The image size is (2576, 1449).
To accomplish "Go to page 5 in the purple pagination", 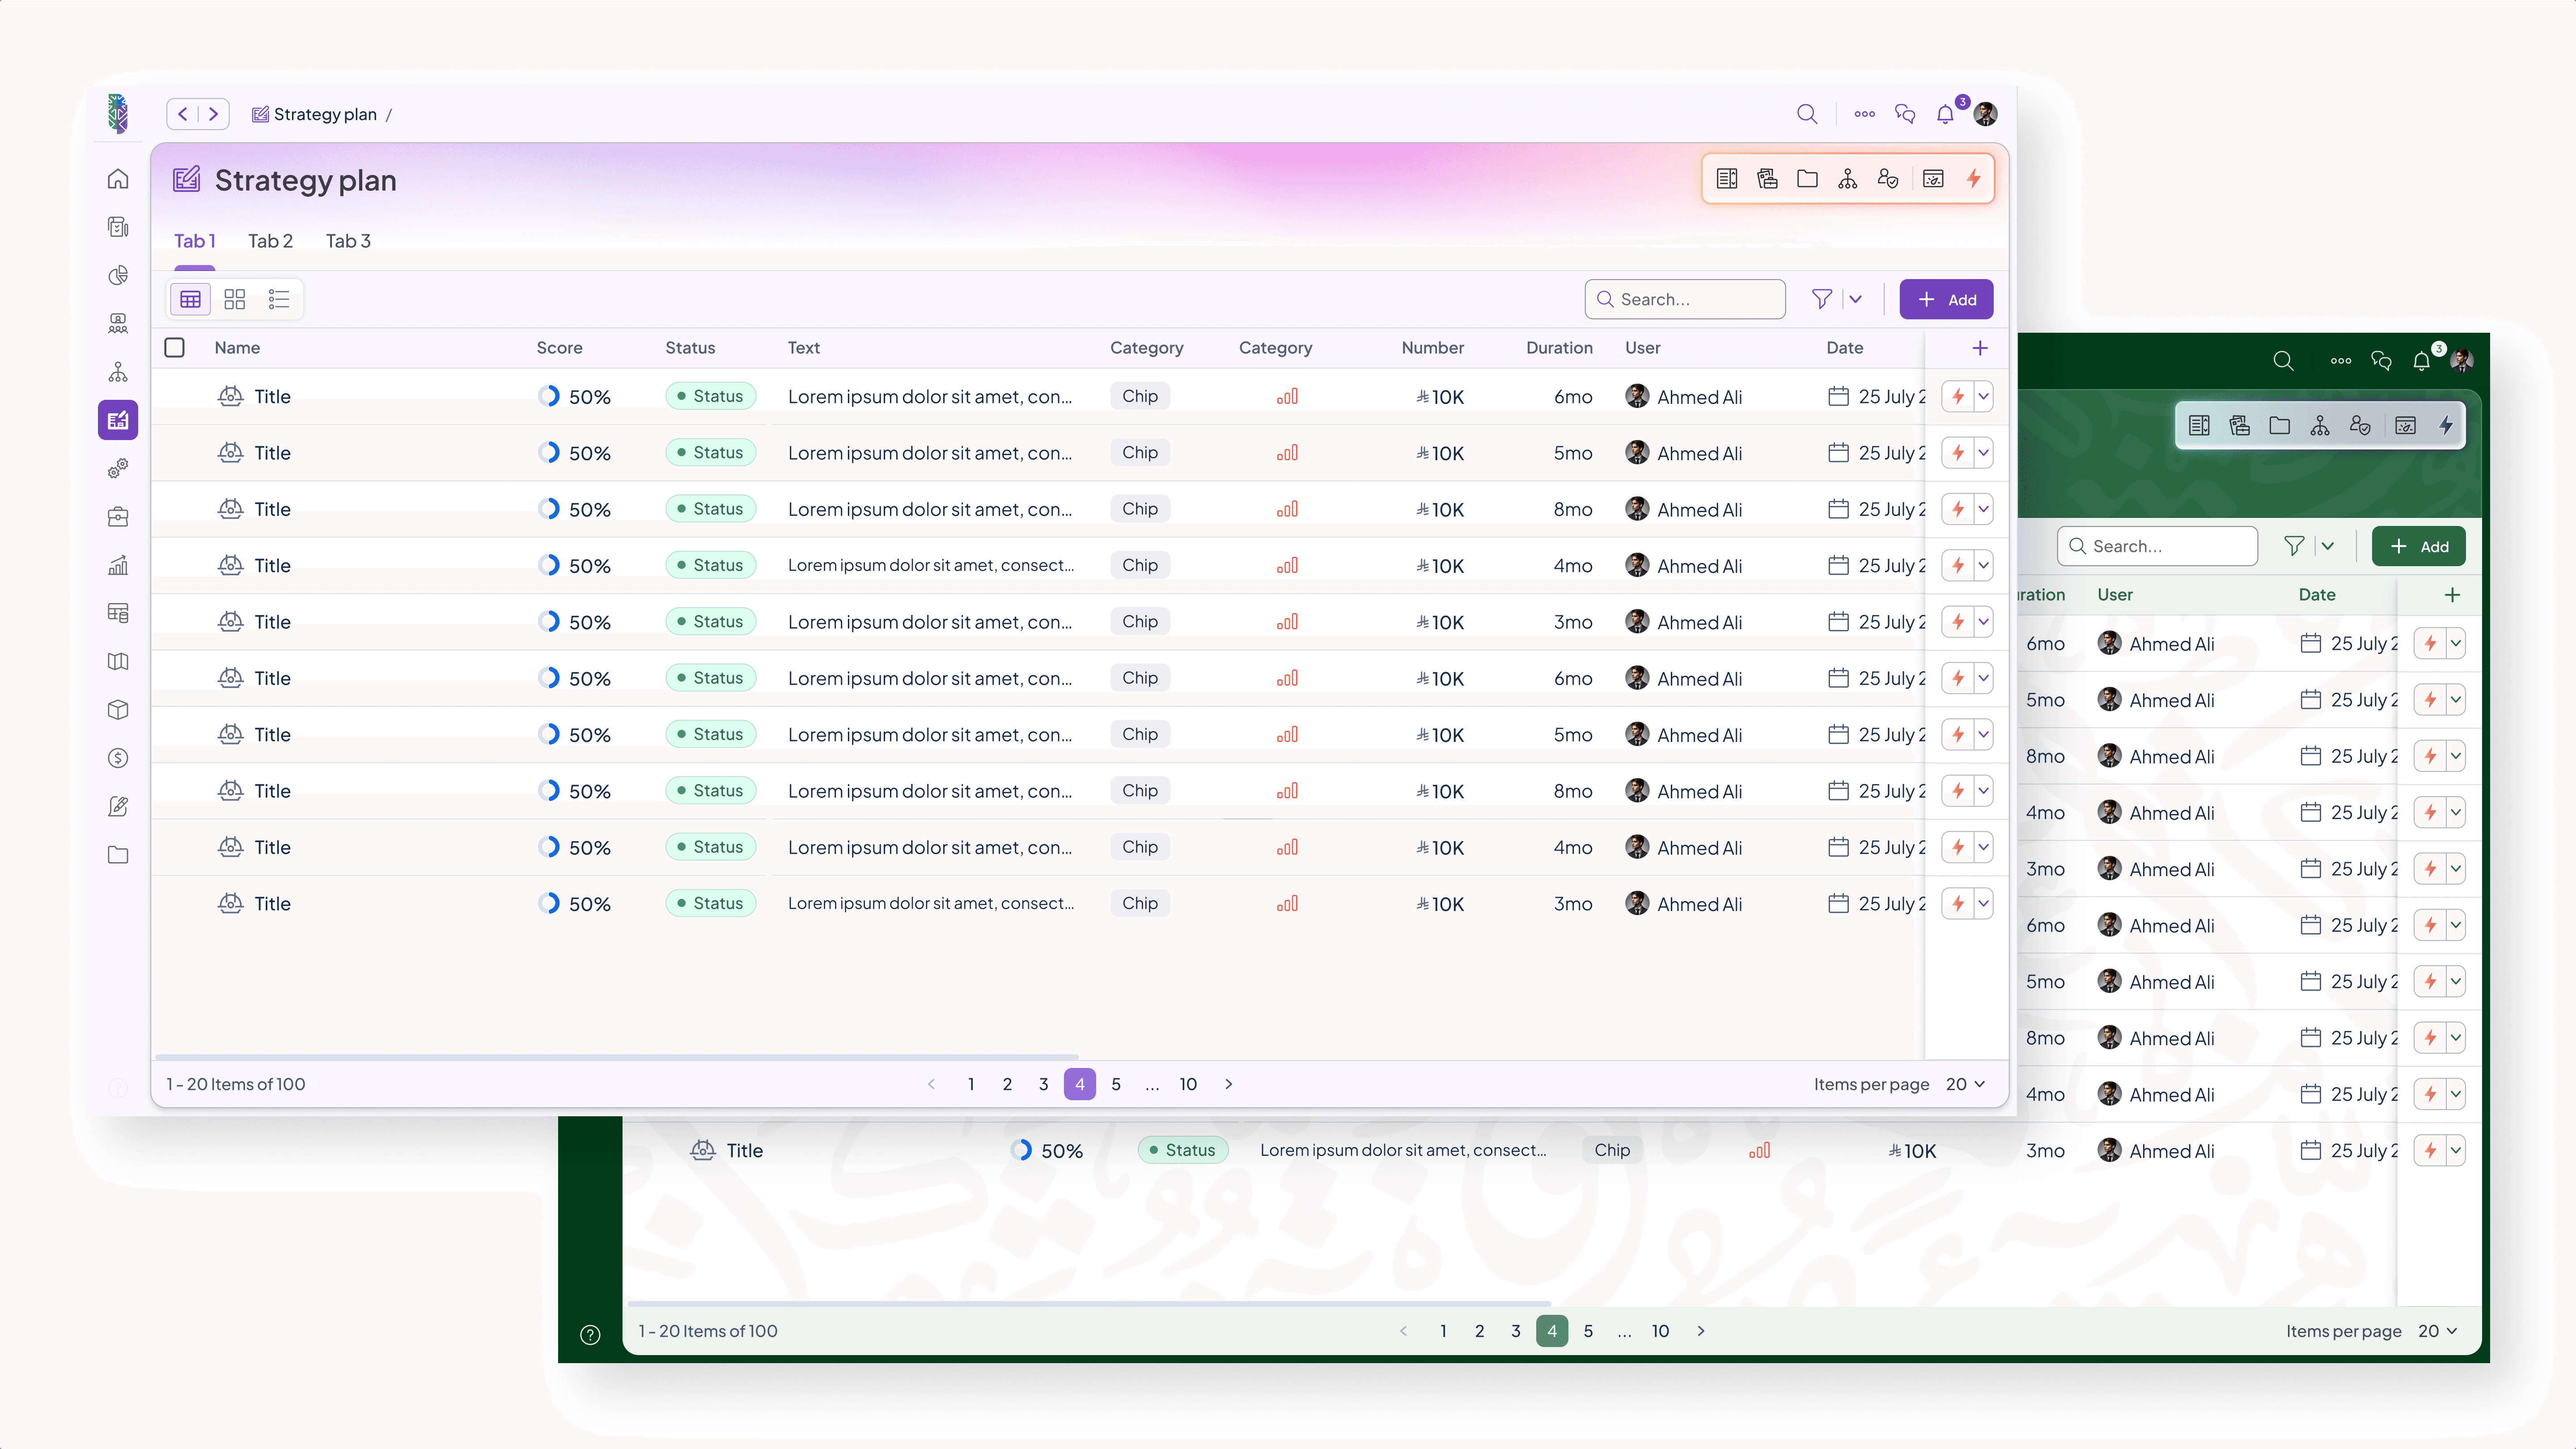I will (1116, 1084).
